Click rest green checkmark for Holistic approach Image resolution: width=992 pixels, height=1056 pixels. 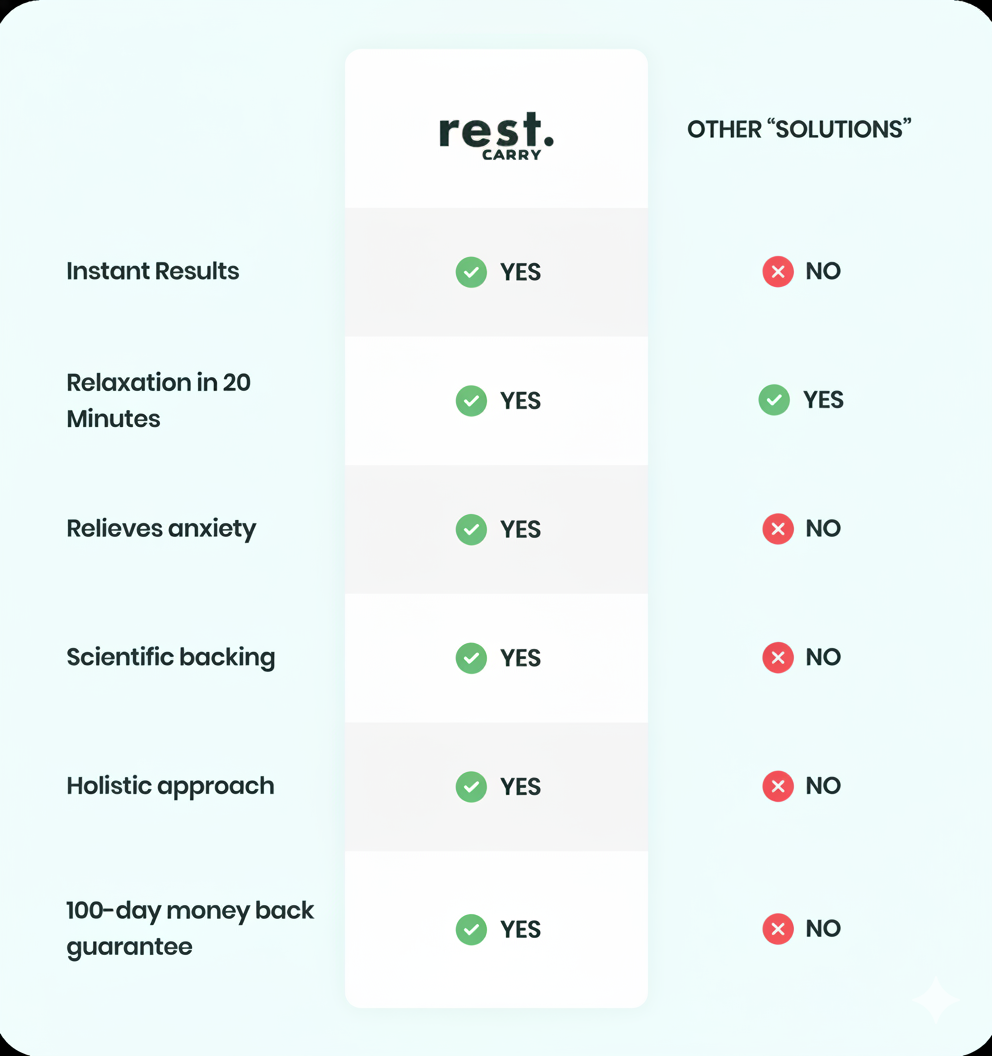pos(471,786)
